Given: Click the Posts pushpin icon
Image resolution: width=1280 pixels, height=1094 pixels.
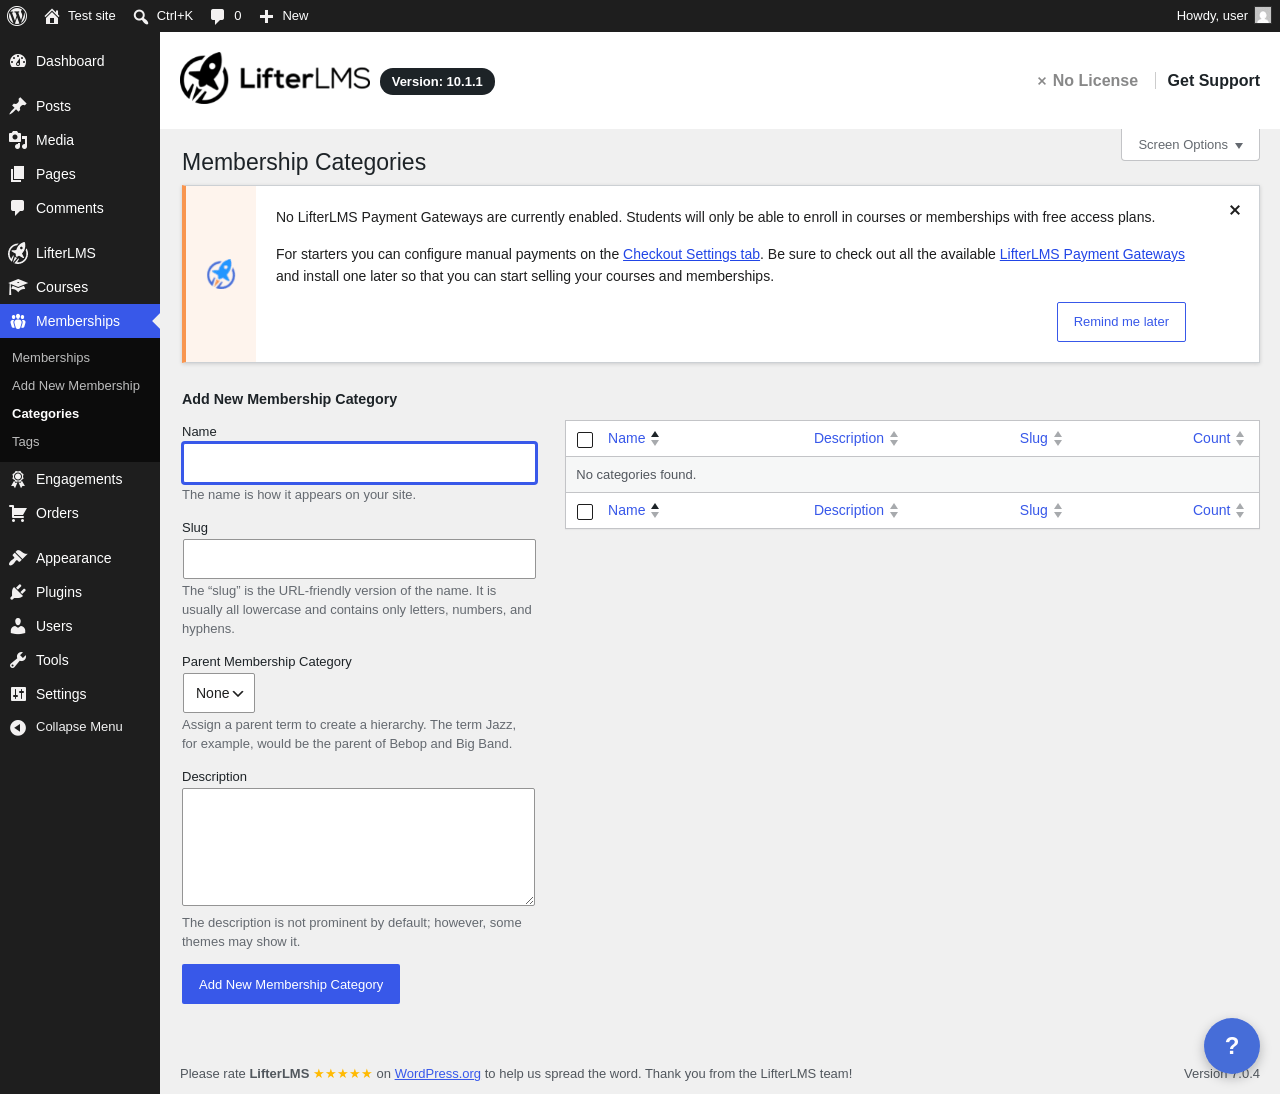Looking at the screenshot, I should coord(18,106).
